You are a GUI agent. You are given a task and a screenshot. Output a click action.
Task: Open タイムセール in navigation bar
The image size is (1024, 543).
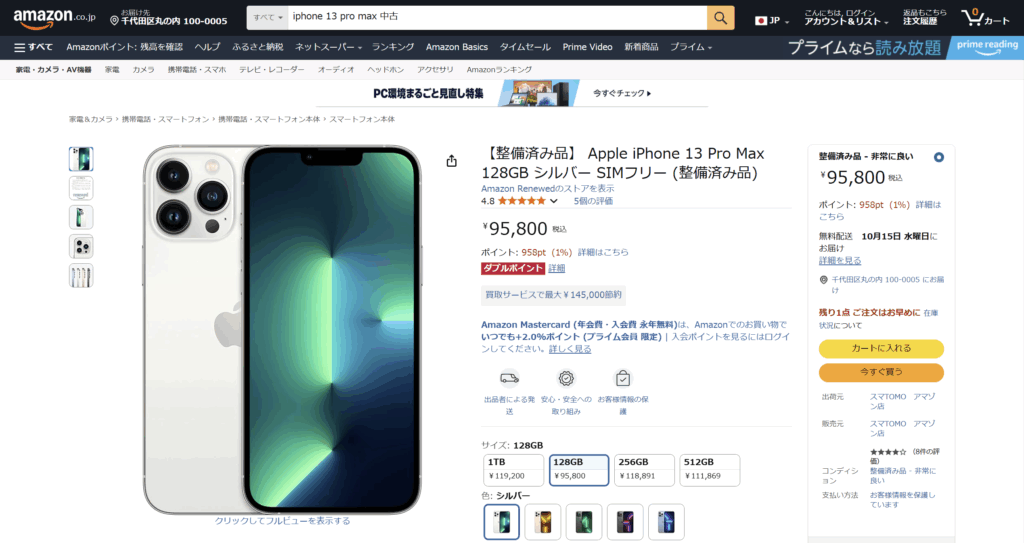(x=525, y=47)
